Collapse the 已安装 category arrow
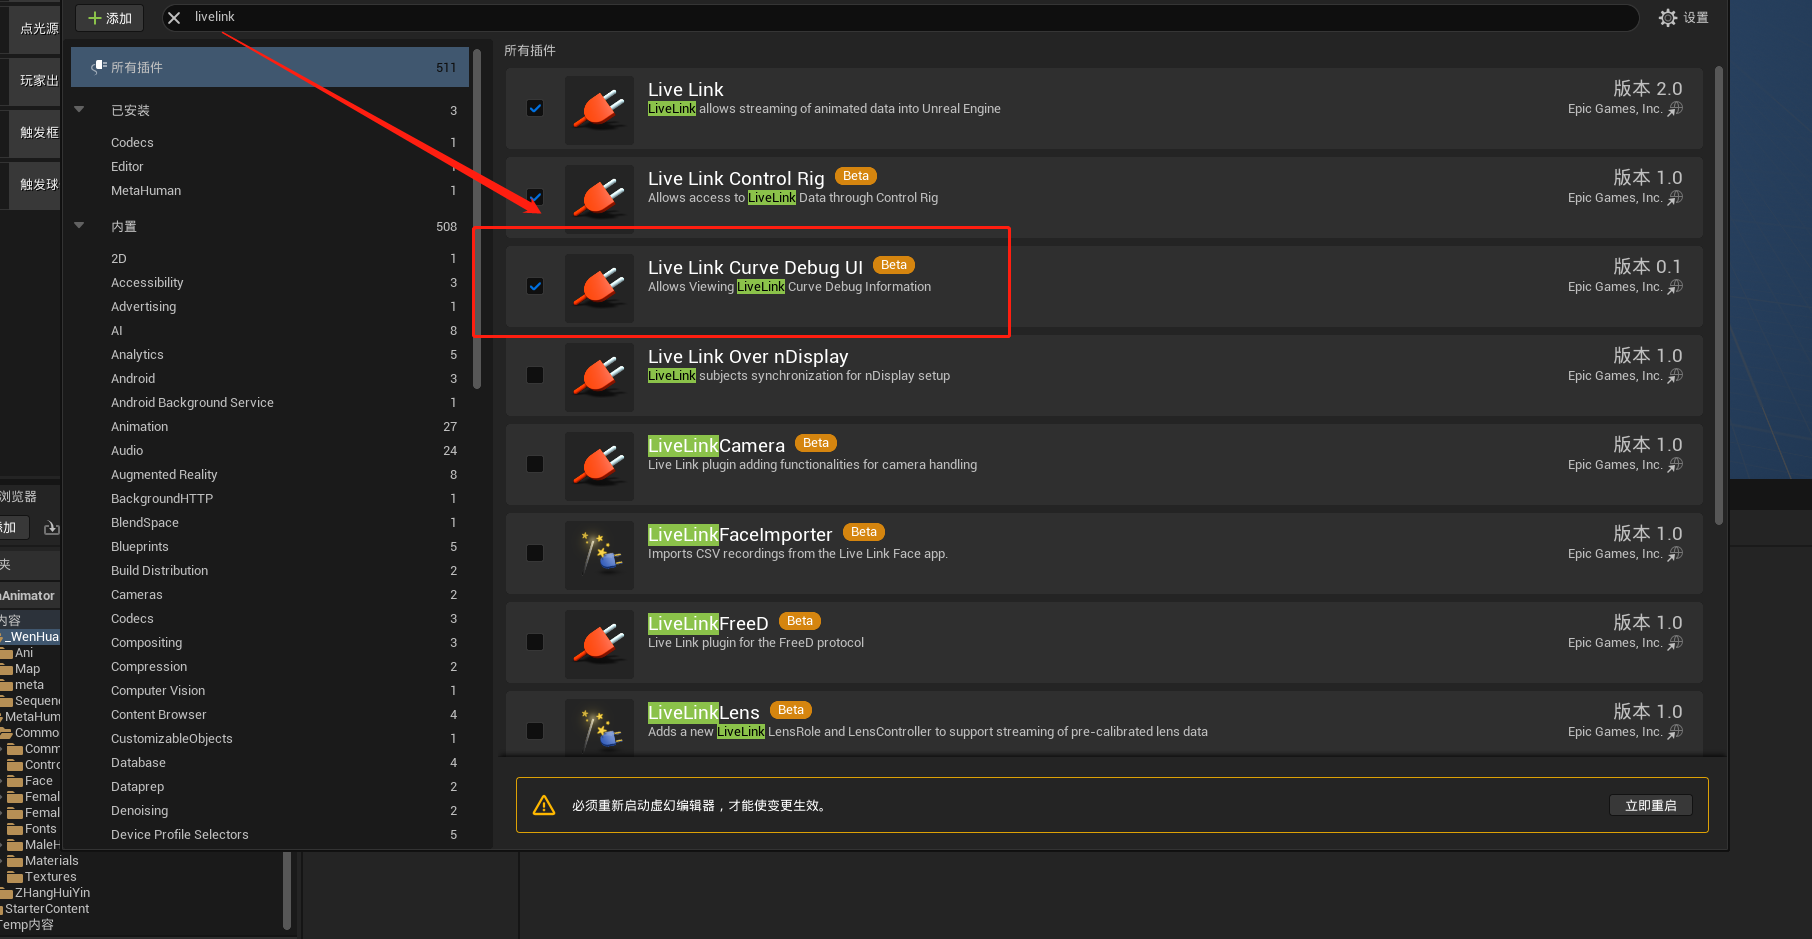Screen dimensions: 1812x939 (x=79, y=109)
